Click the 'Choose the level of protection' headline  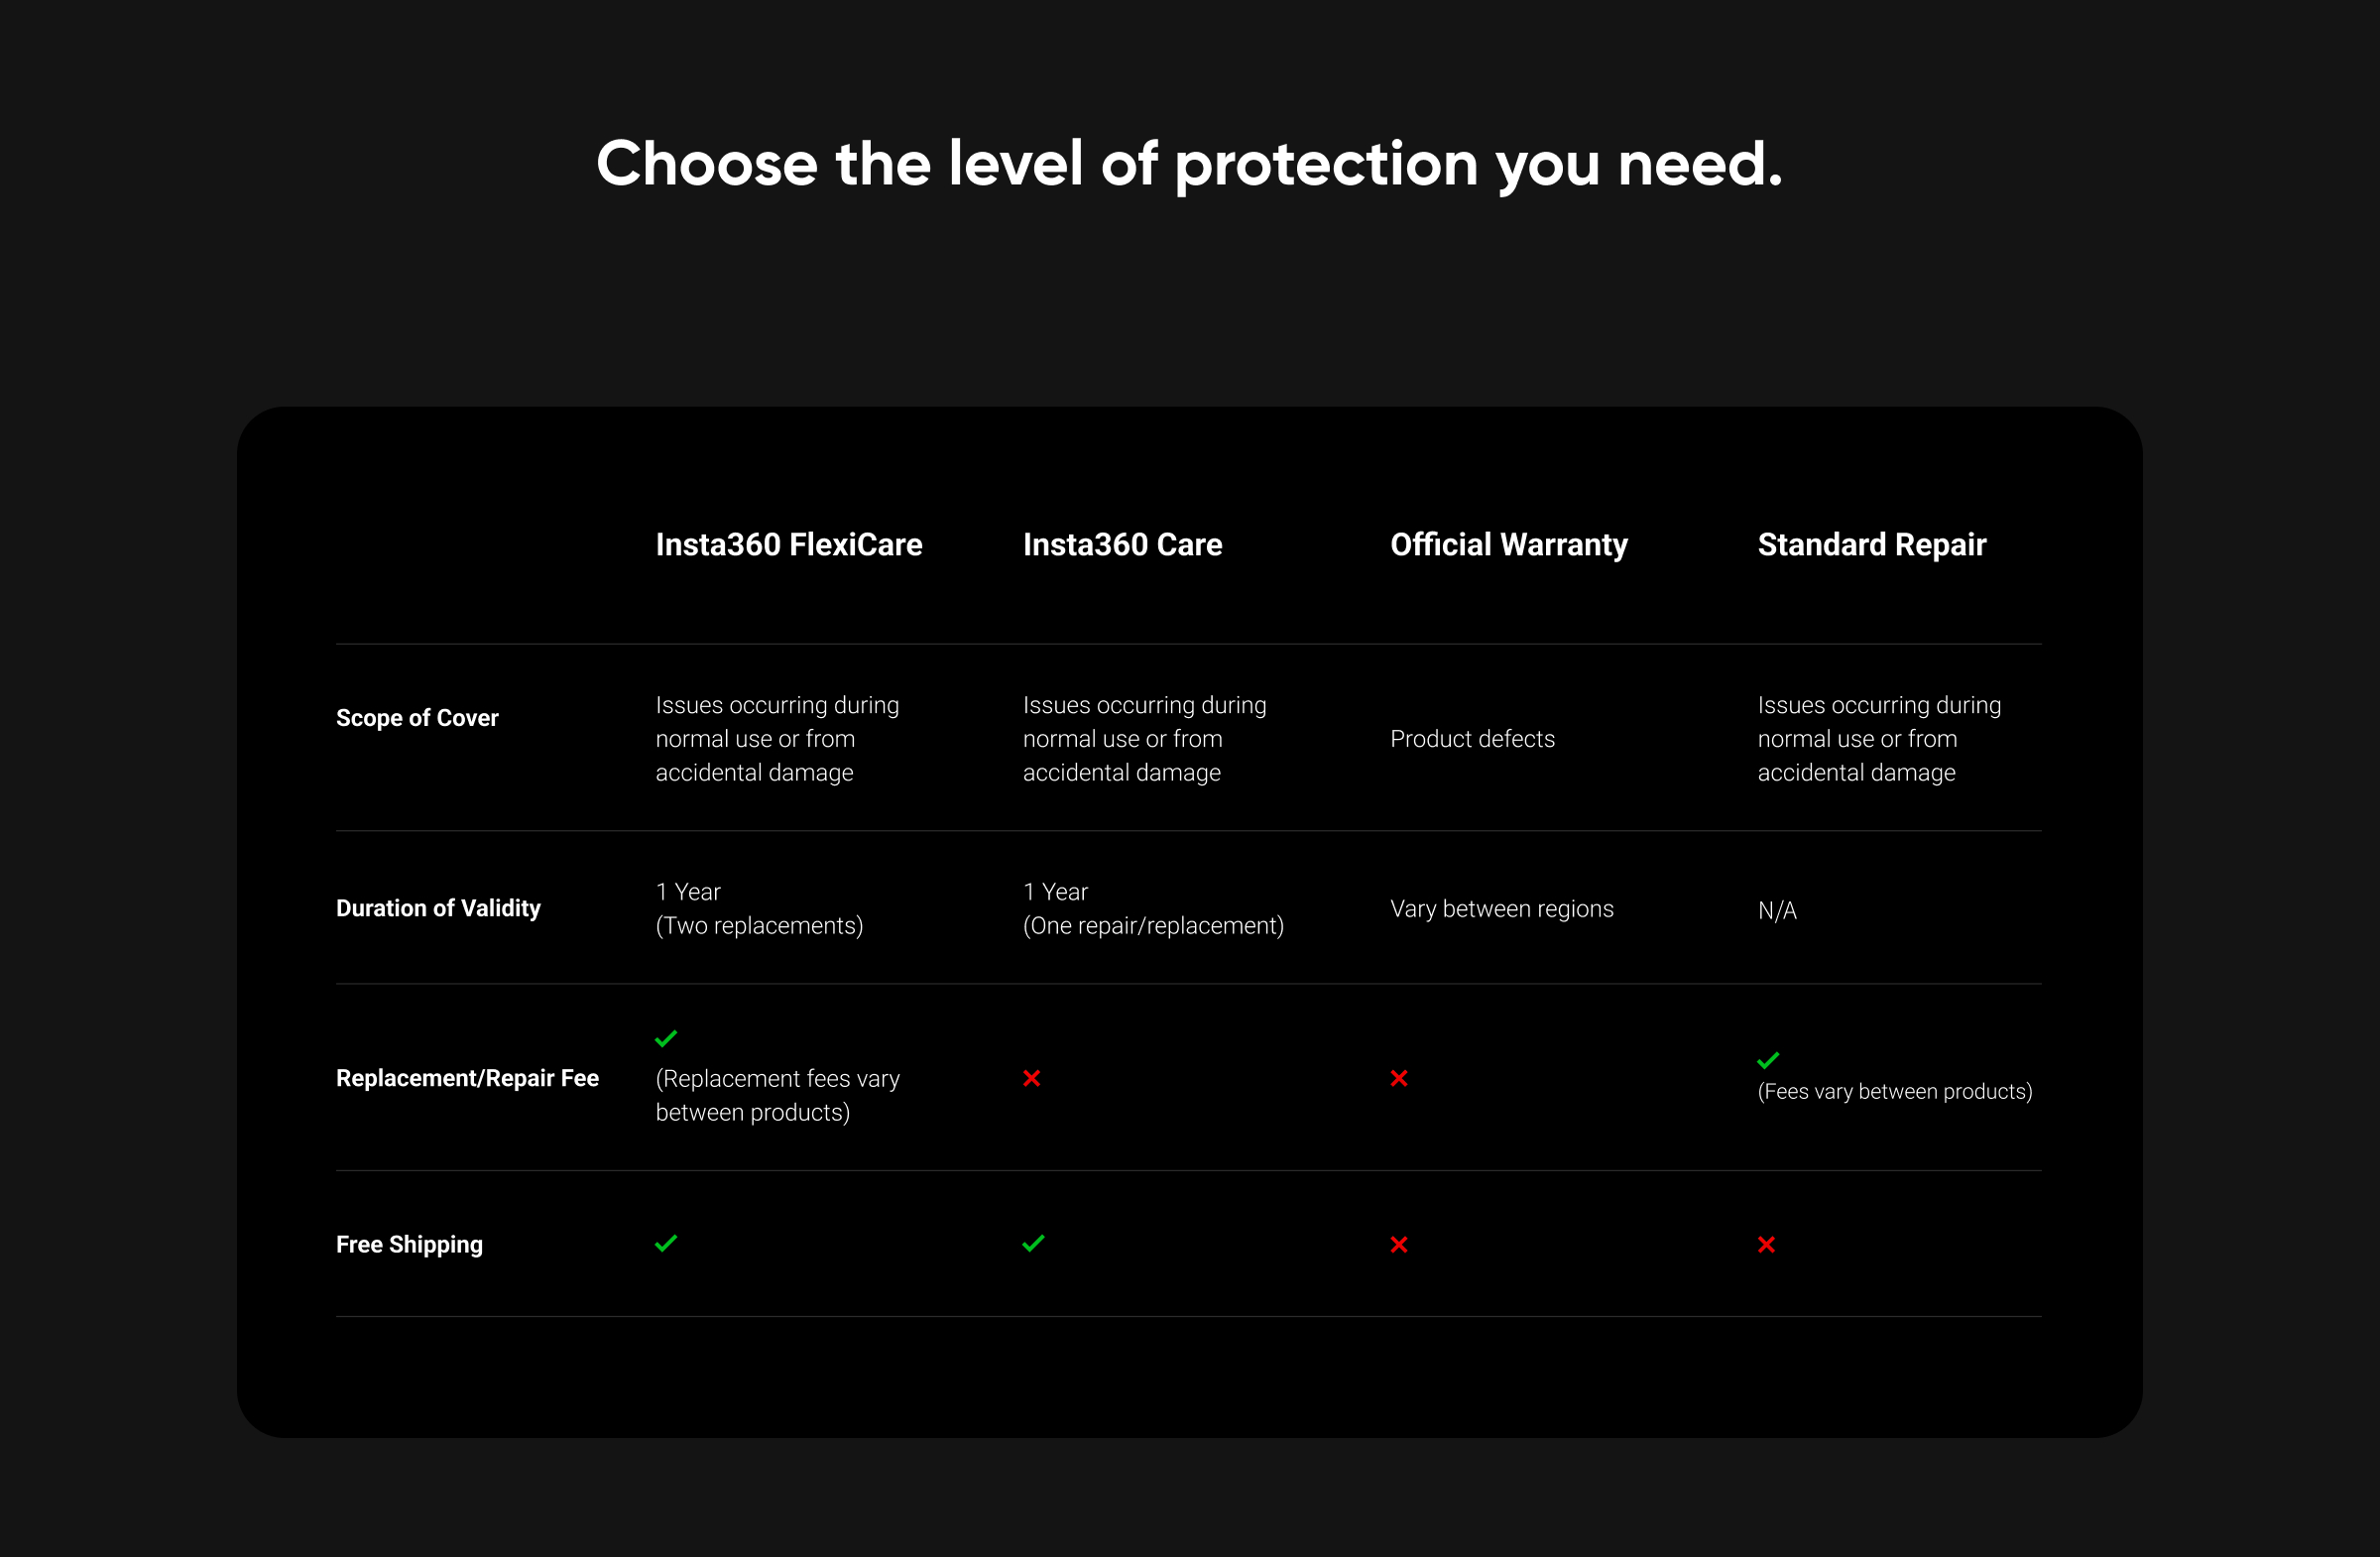1189,164
